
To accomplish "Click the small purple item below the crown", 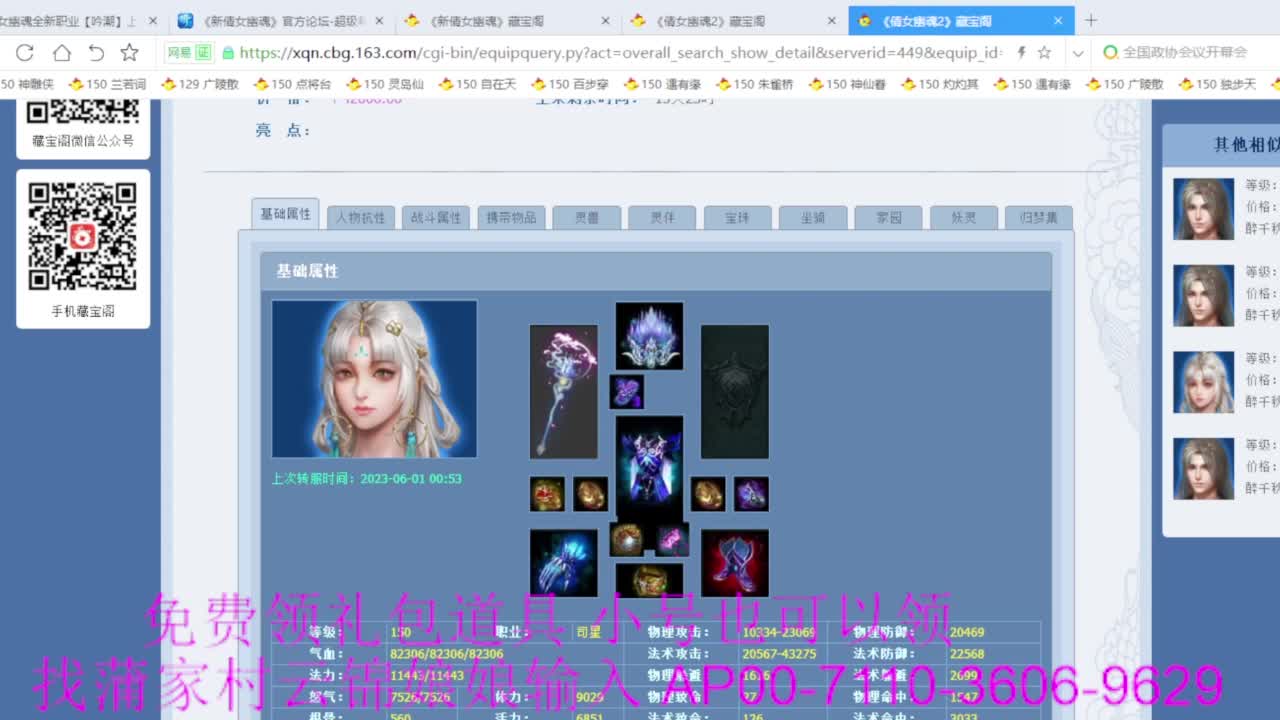I will tap(627, 392).
